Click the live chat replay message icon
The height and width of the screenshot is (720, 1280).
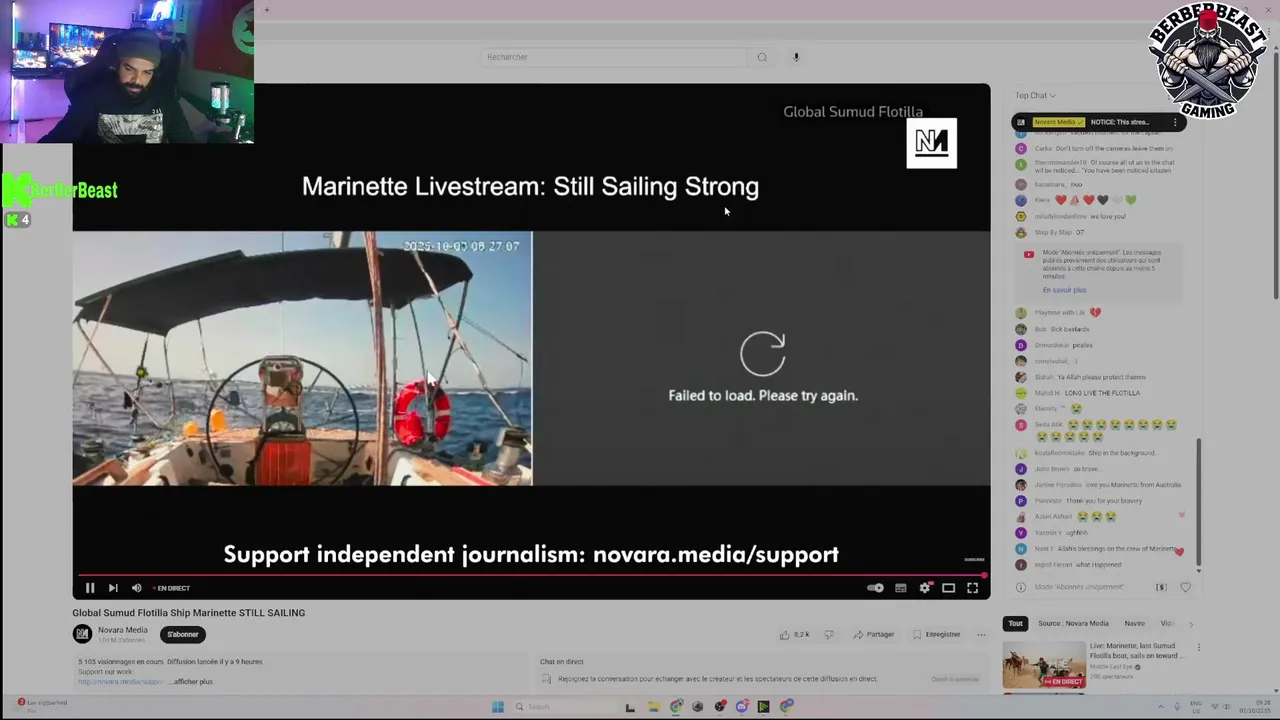point(546,679)
